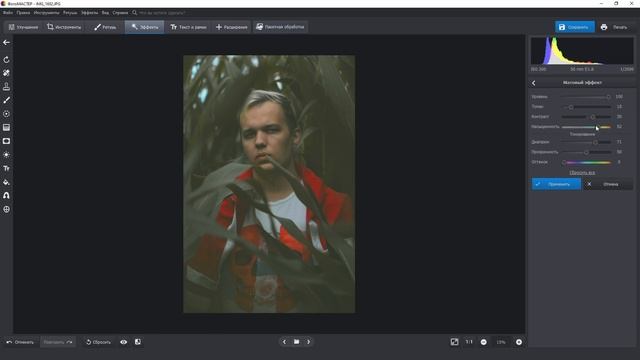
Task: Click the Сбросить все link
Action: [x=582, y=173]
